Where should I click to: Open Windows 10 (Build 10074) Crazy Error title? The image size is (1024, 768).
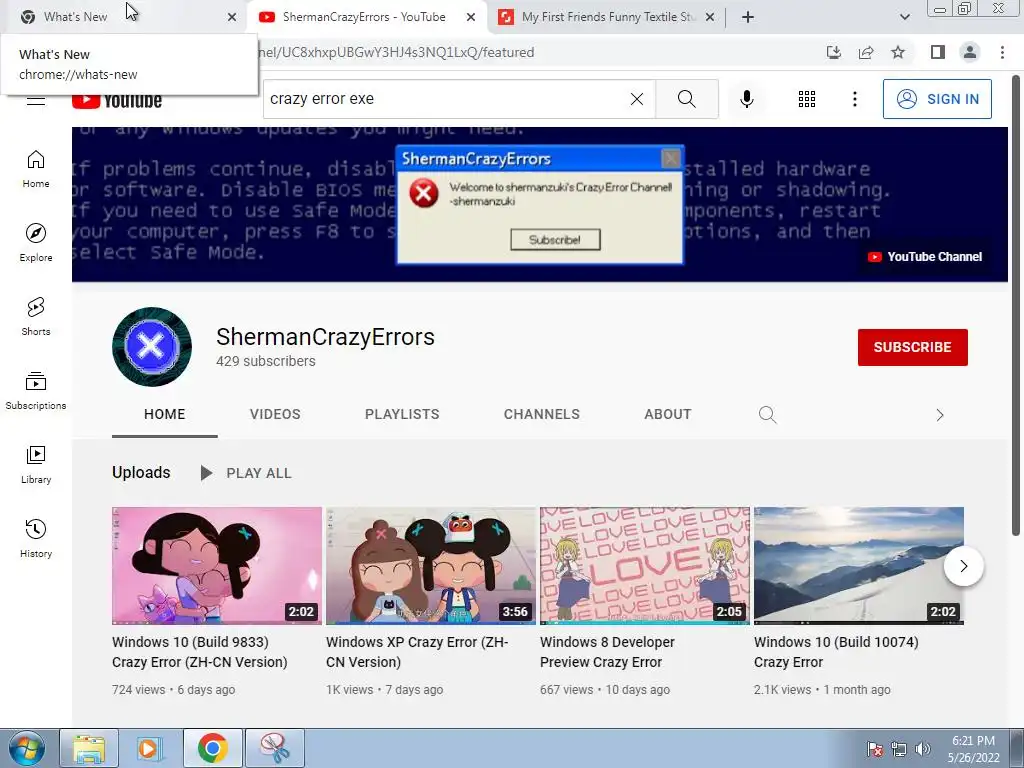(x=836, y=652)
